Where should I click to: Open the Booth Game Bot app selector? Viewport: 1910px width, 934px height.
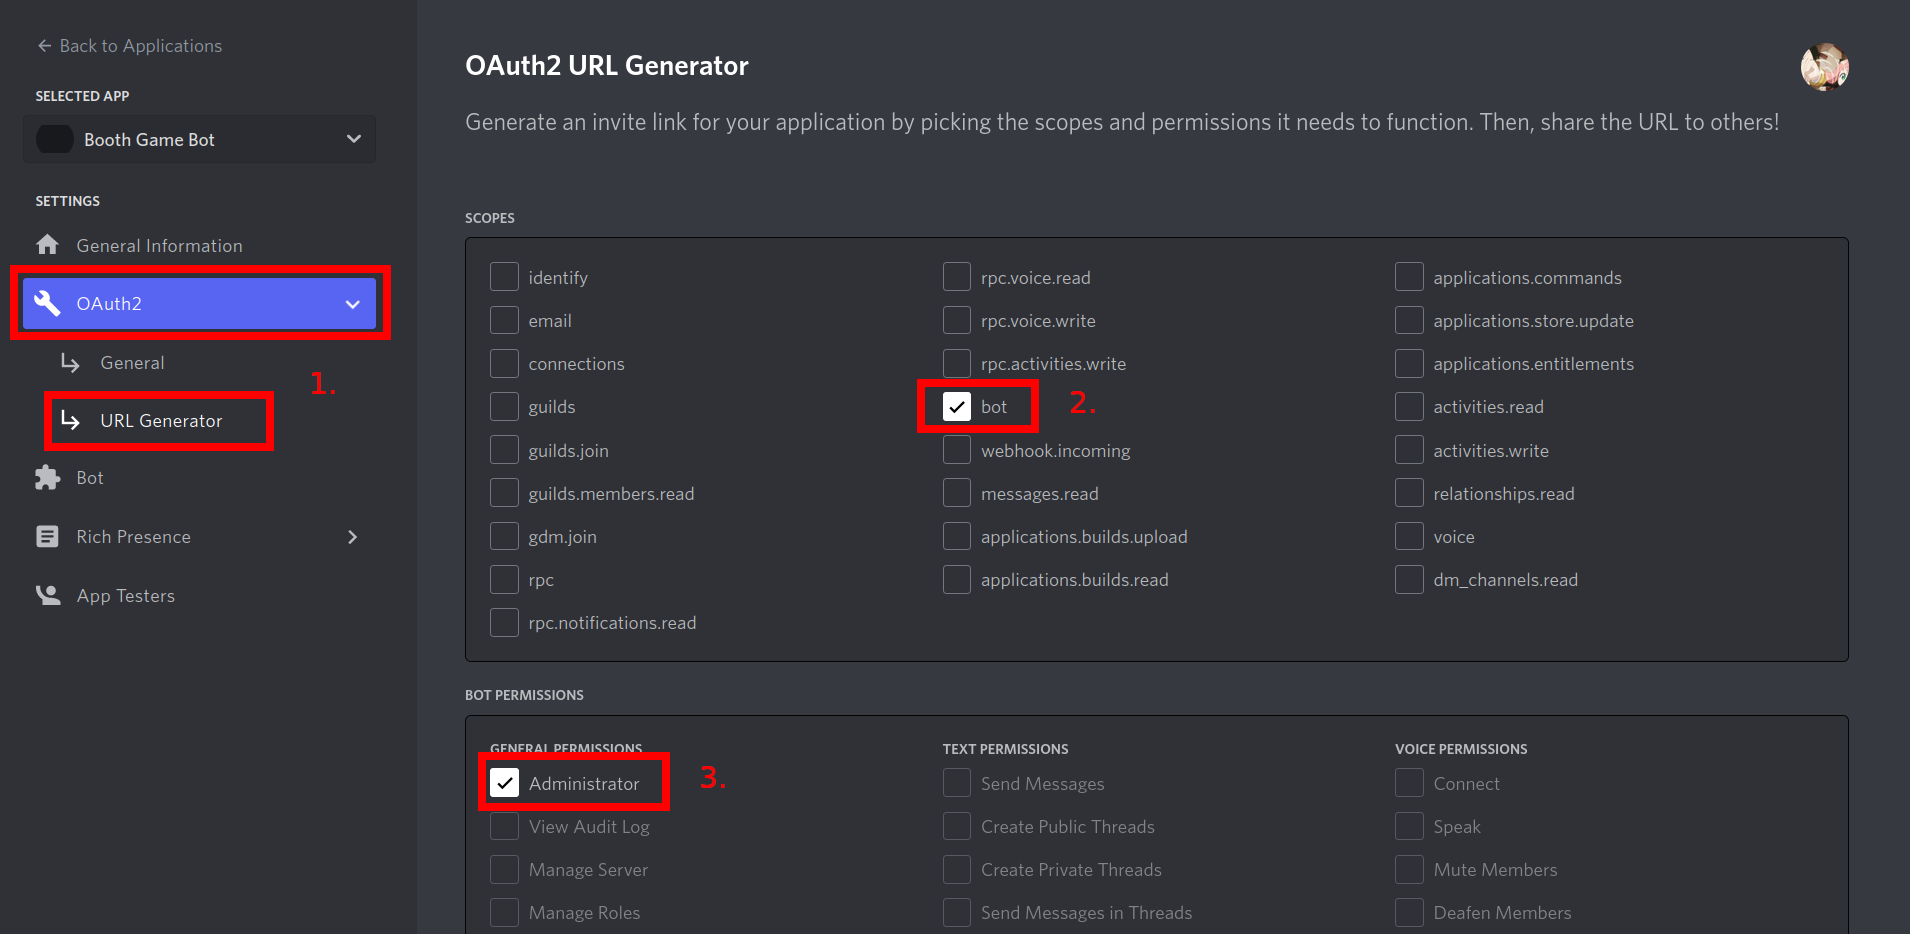199,139
